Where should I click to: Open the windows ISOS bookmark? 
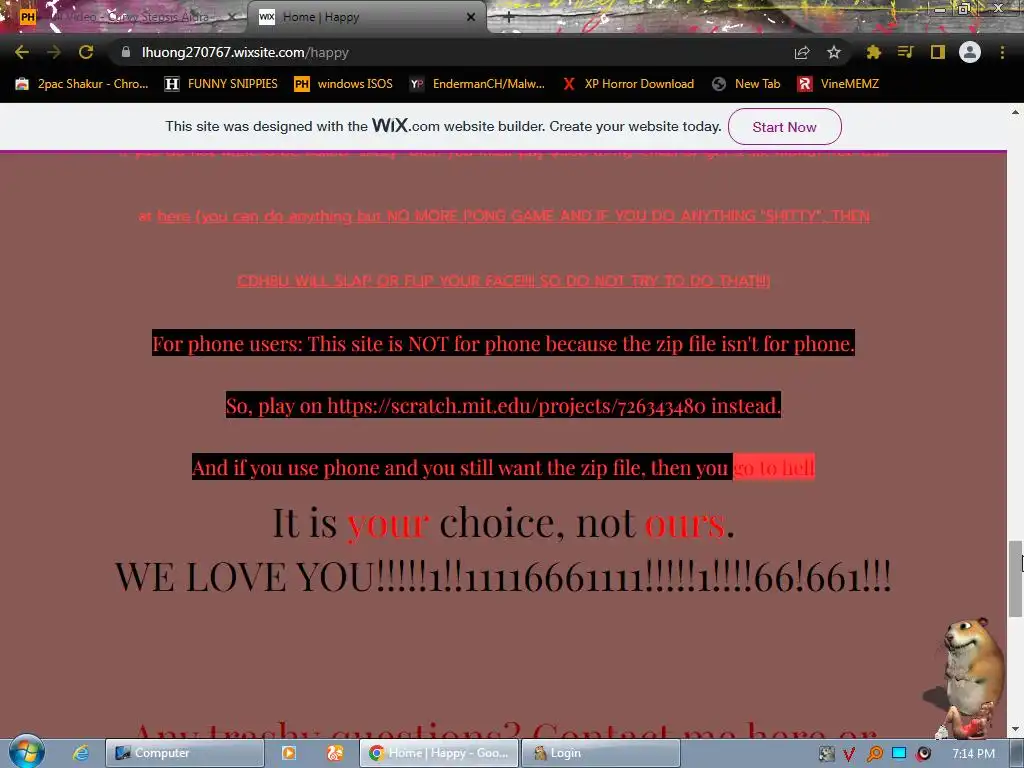pos(344,84)
